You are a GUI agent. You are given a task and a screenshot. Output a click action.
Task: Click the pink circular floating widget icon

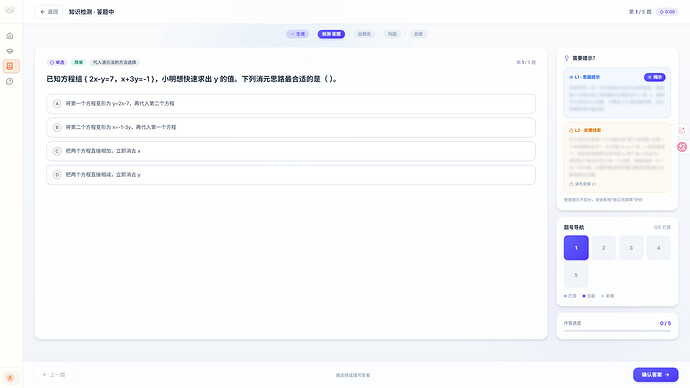(x=682, y=147)
